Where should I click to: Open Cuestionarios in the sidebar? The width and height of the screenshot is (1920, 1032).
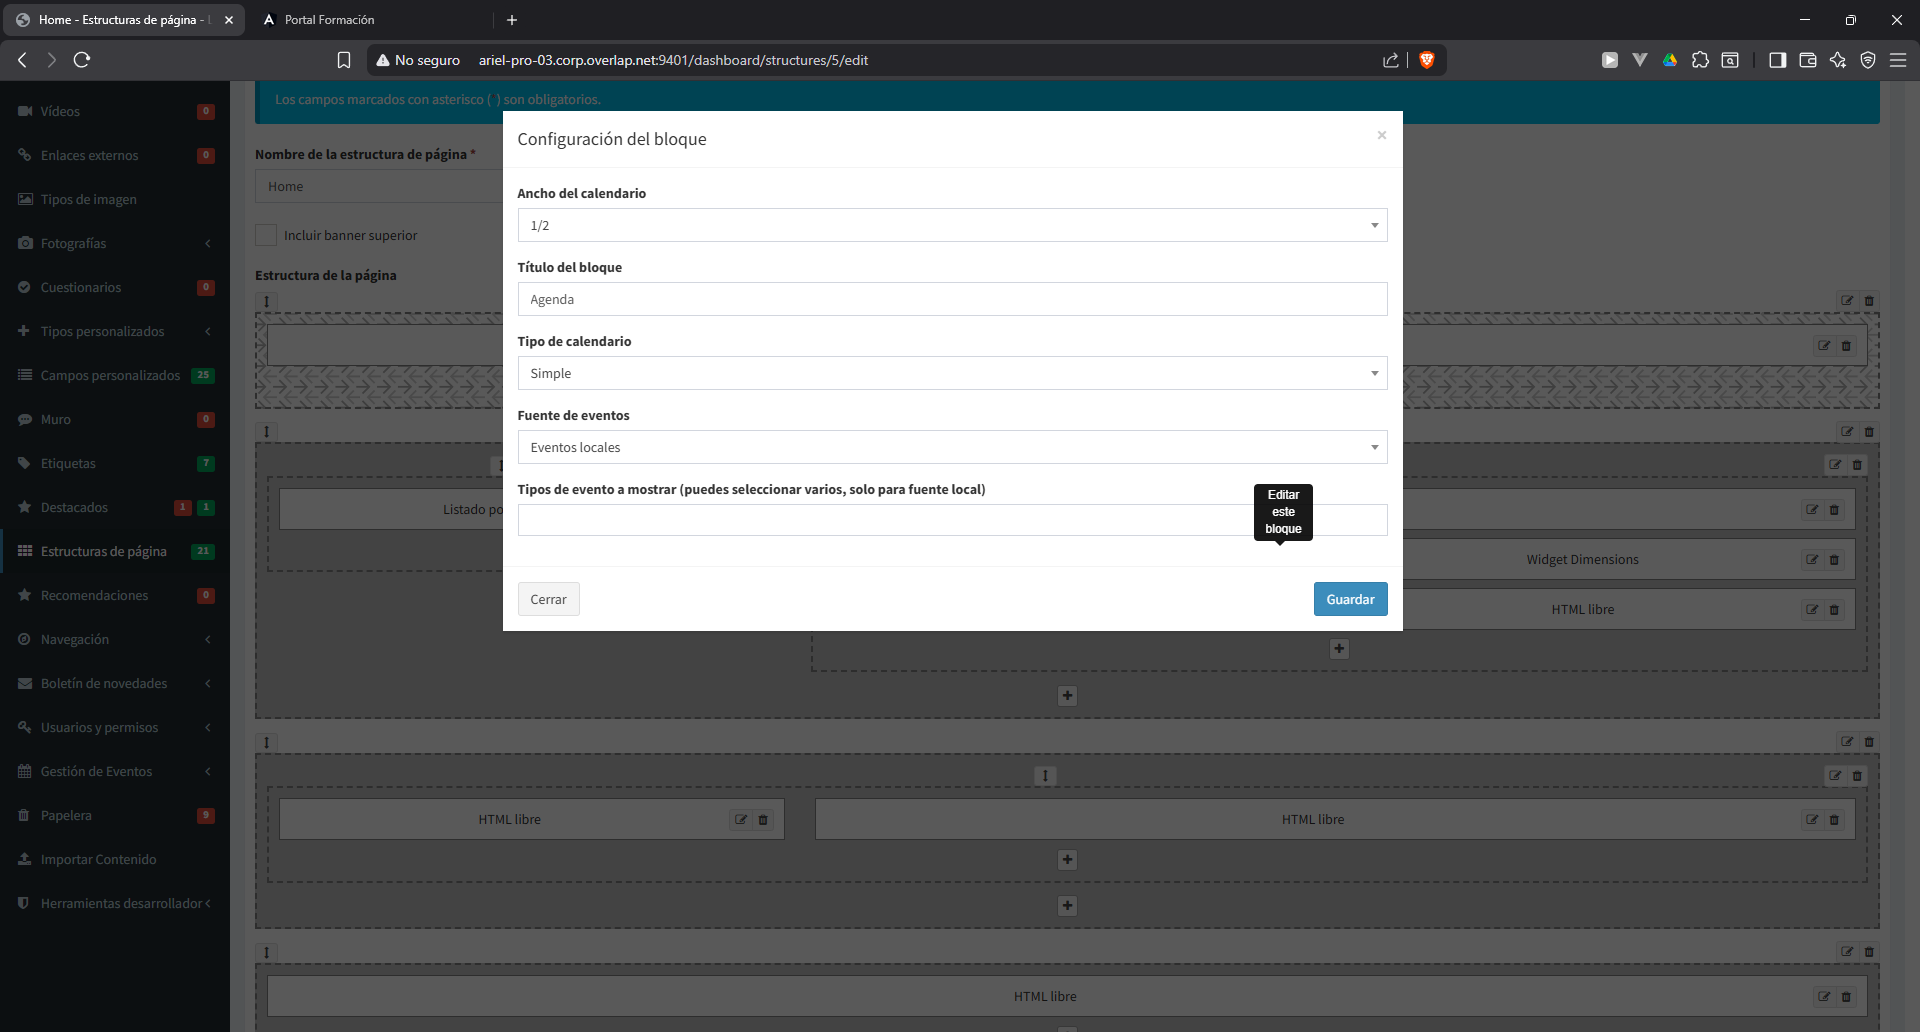(x=115, y=287)
